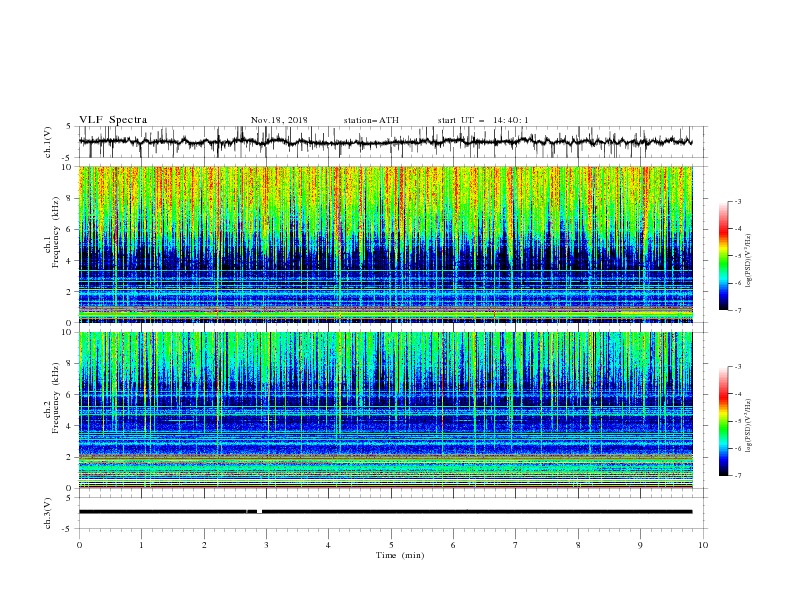Click time axis tick label "9"
The image size is (792, 612).
(640, 545)
